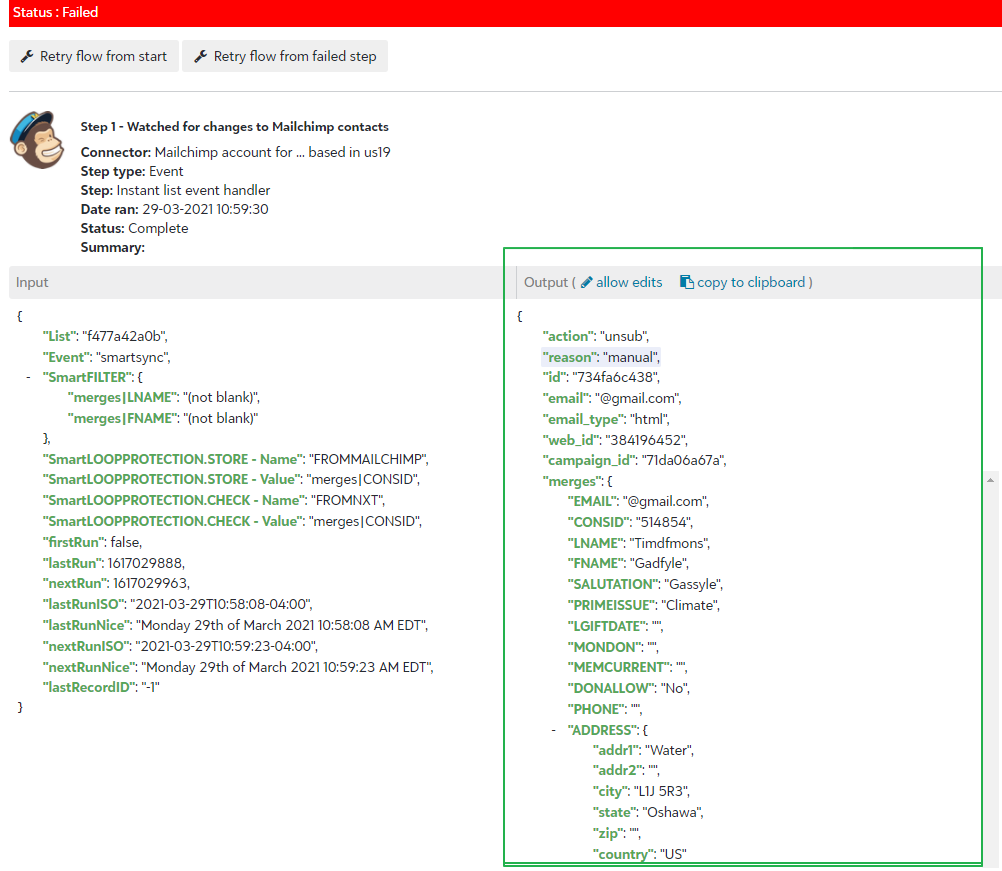Click the "Event": "smartsync" entry
The image size is (1002, 871).
coord(107,357)
